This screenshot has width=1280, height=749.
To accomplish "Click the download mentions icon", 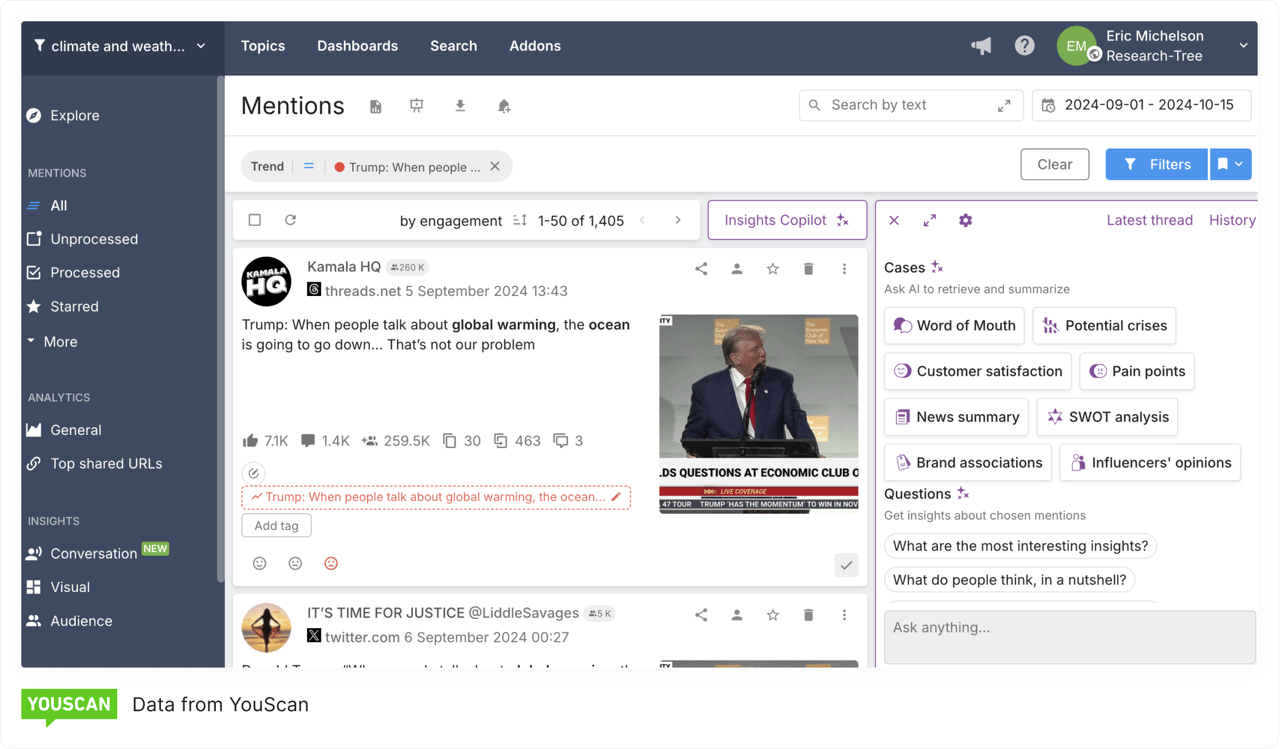I will (x=460, y=106).
